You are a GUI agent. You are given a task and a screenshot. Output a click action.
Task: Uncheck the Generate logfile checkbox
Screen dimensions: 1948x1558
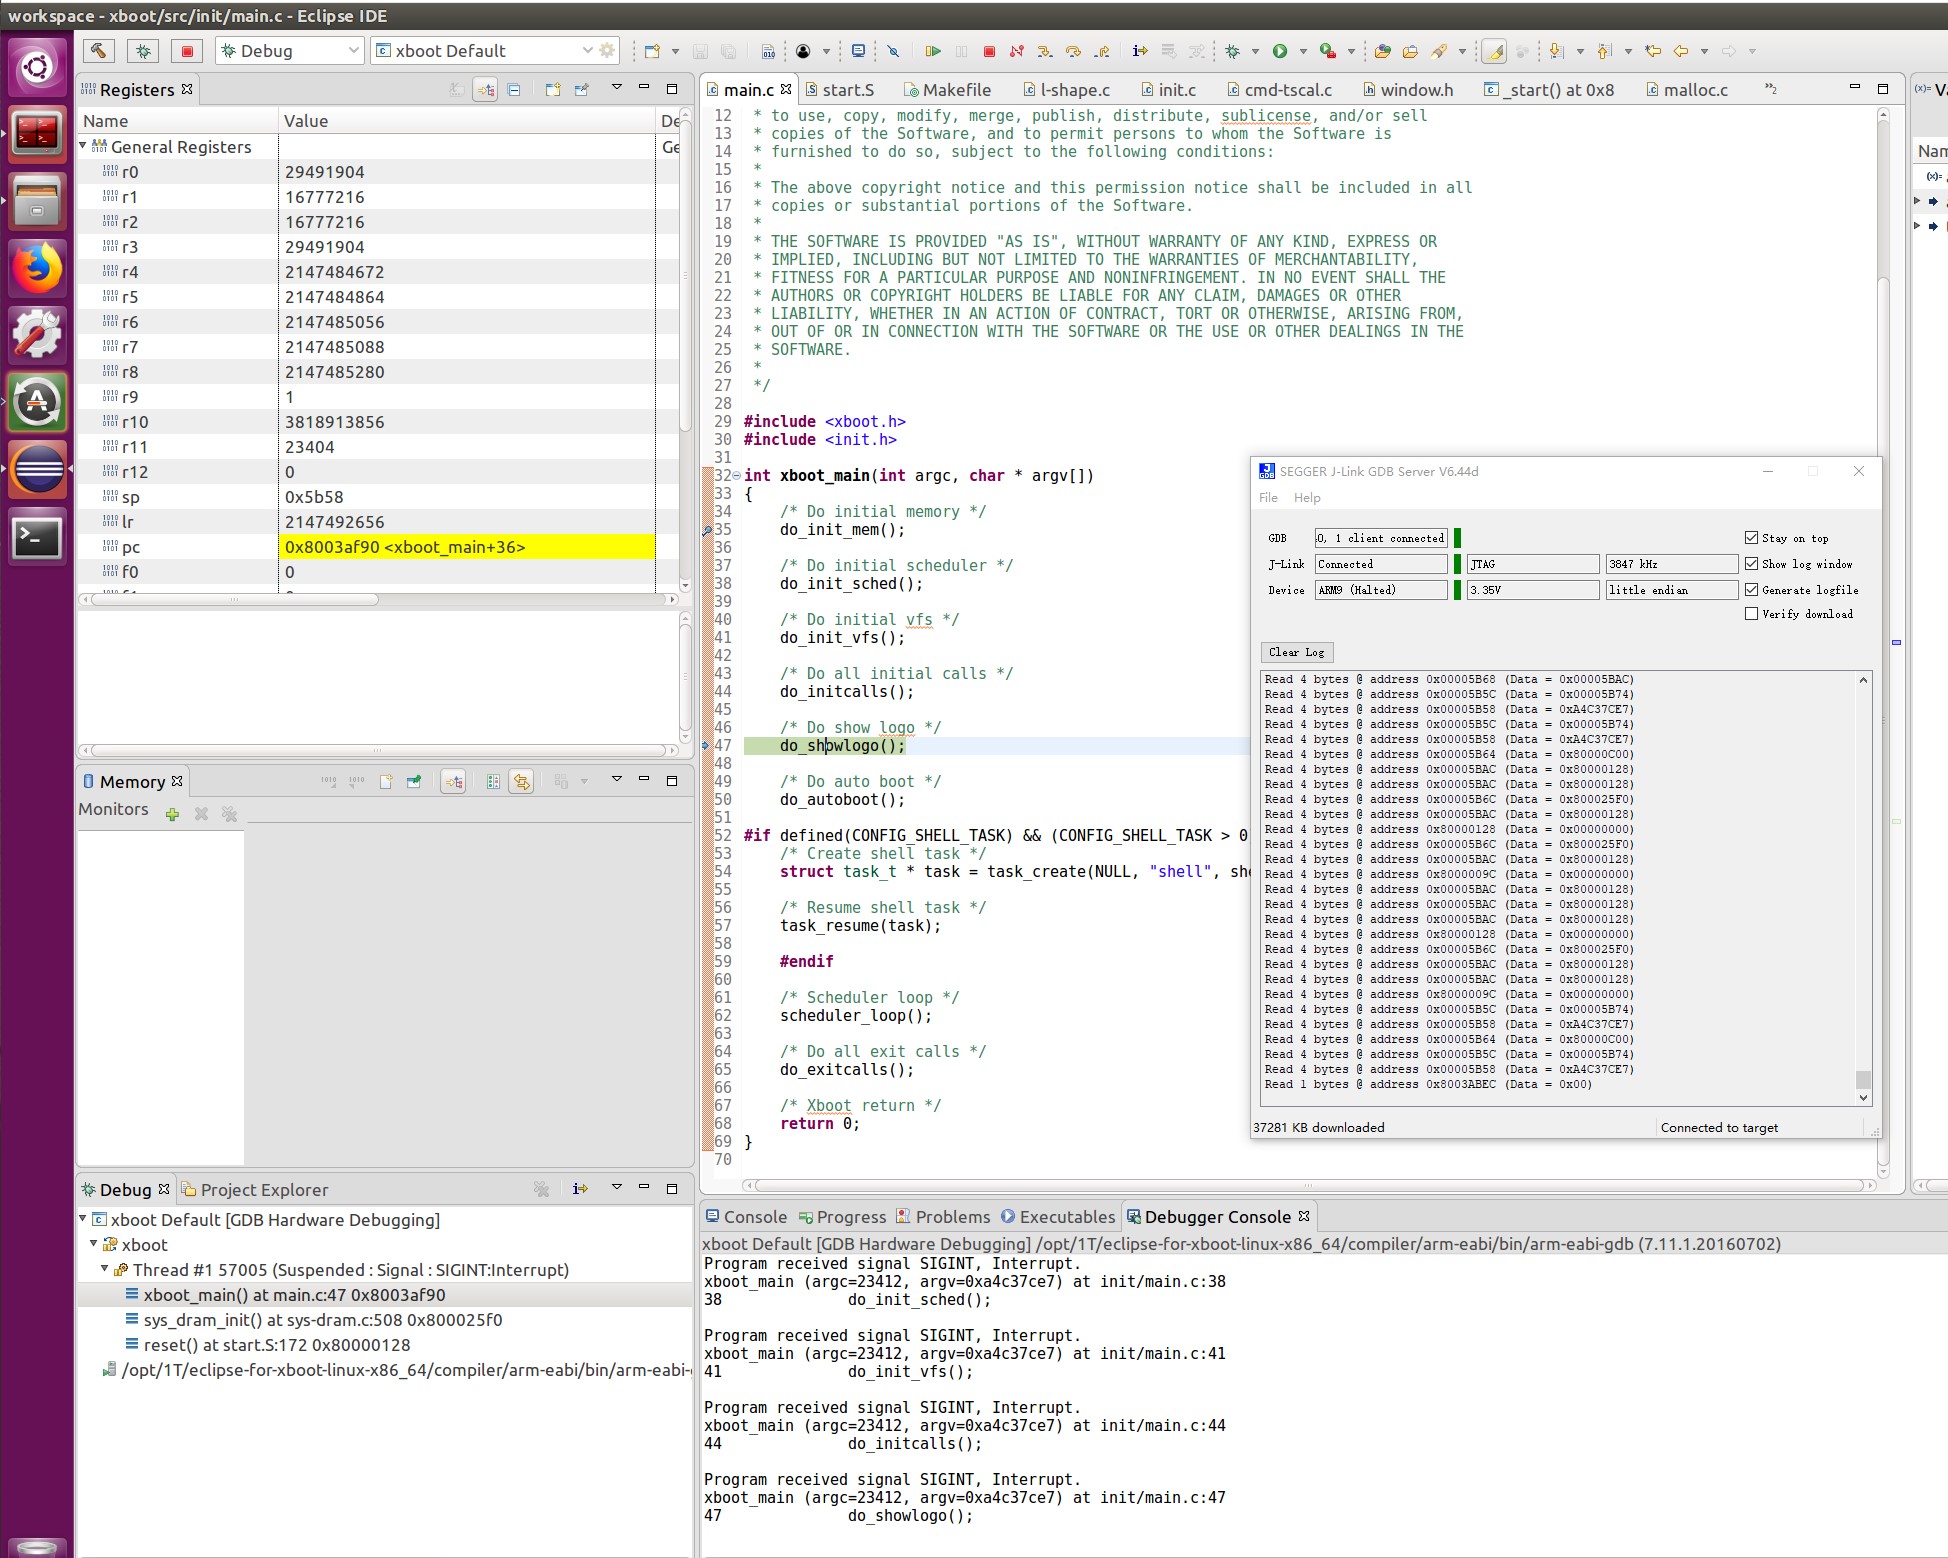pyautogui.click(x=1751, y=590)
